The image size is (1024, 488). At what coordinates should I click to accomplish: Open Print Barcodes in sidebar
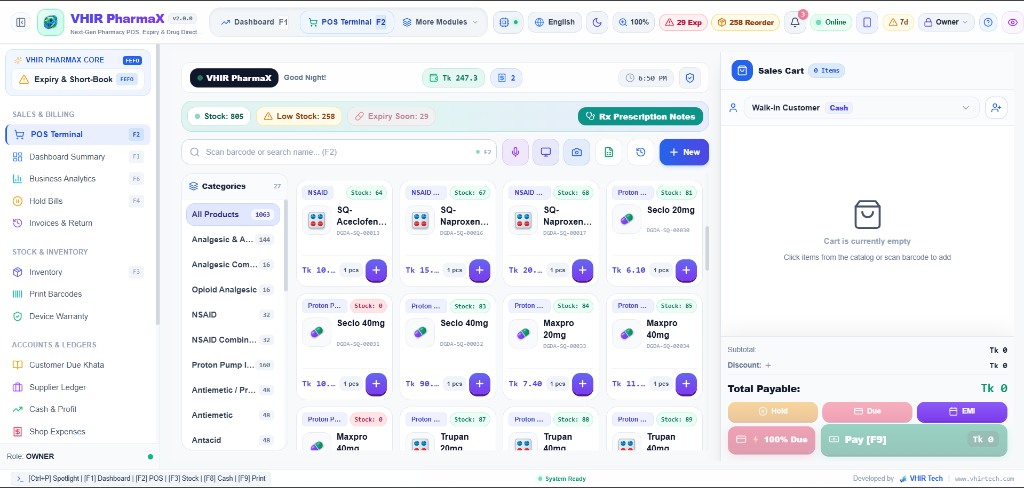point(78,295)
